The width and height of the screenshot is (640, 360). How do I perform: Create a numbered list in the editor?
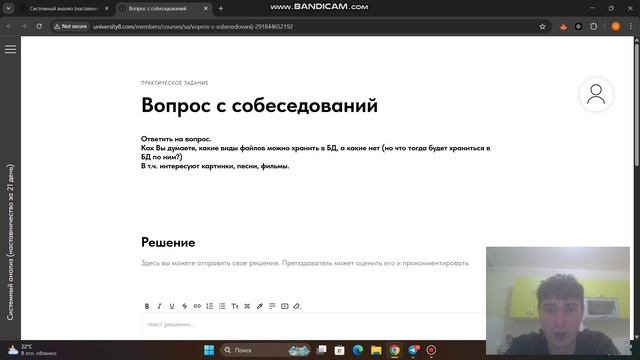tap(210, 306)
